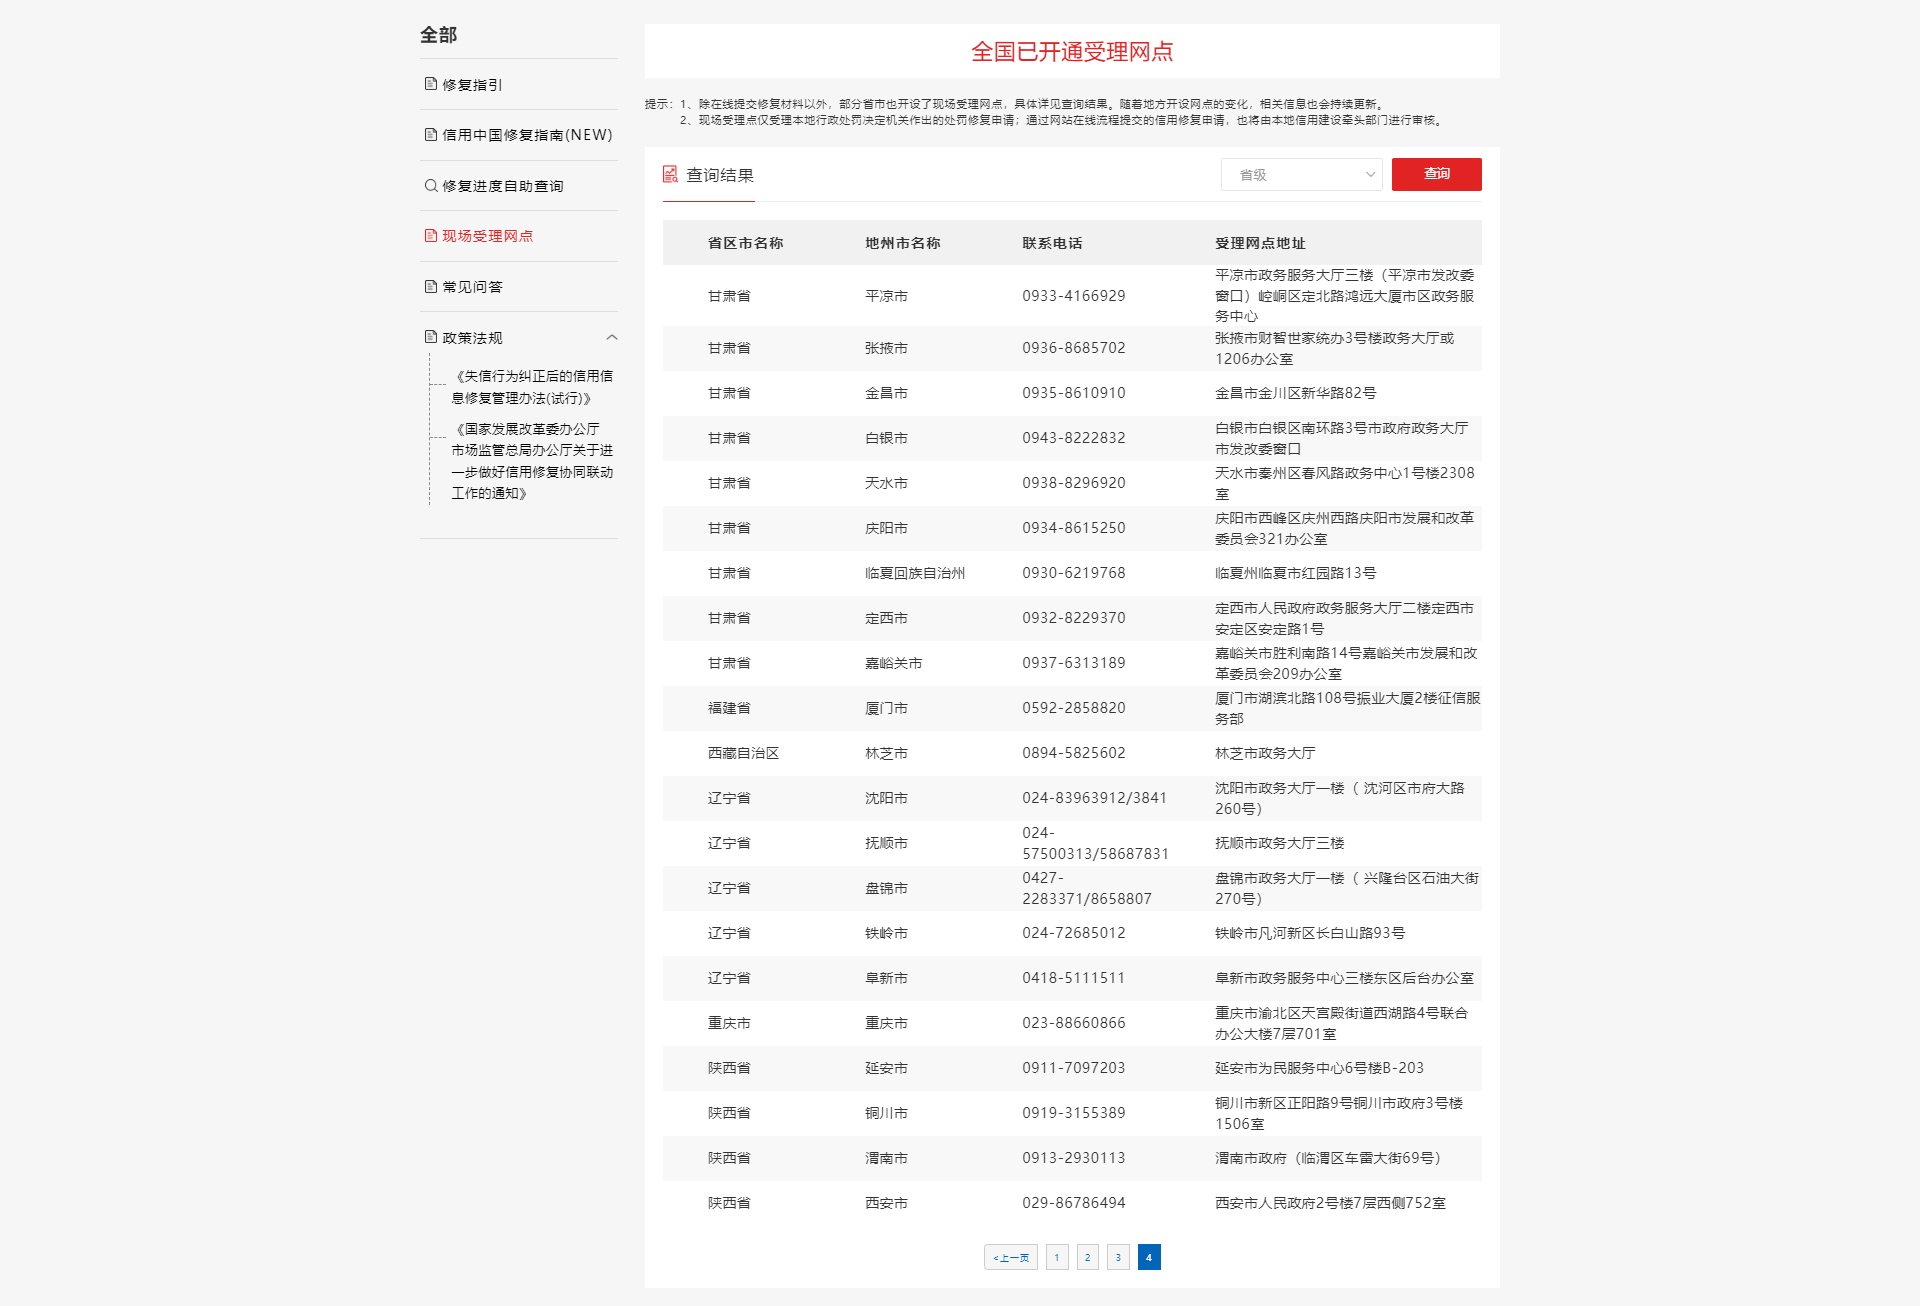
Task: Click the dropdown arrow in 省级 selector
Action: click(x=1370, y=175)
